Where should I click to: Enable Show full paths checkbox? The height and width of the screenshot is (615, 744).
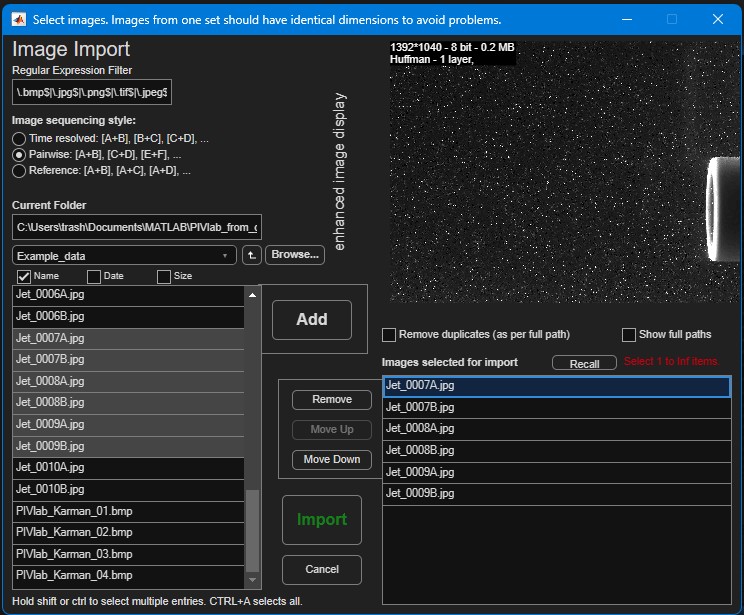click(629, 335)
